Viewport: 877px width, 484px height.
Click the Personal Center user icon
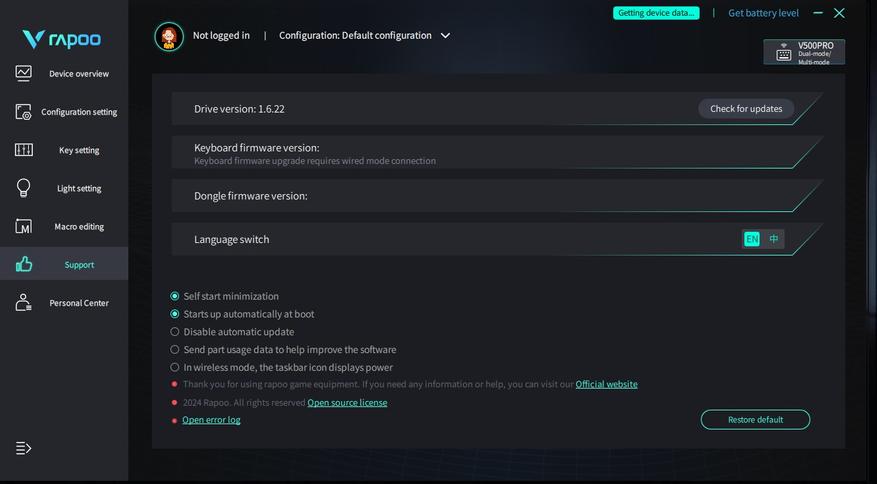point(24,303)
